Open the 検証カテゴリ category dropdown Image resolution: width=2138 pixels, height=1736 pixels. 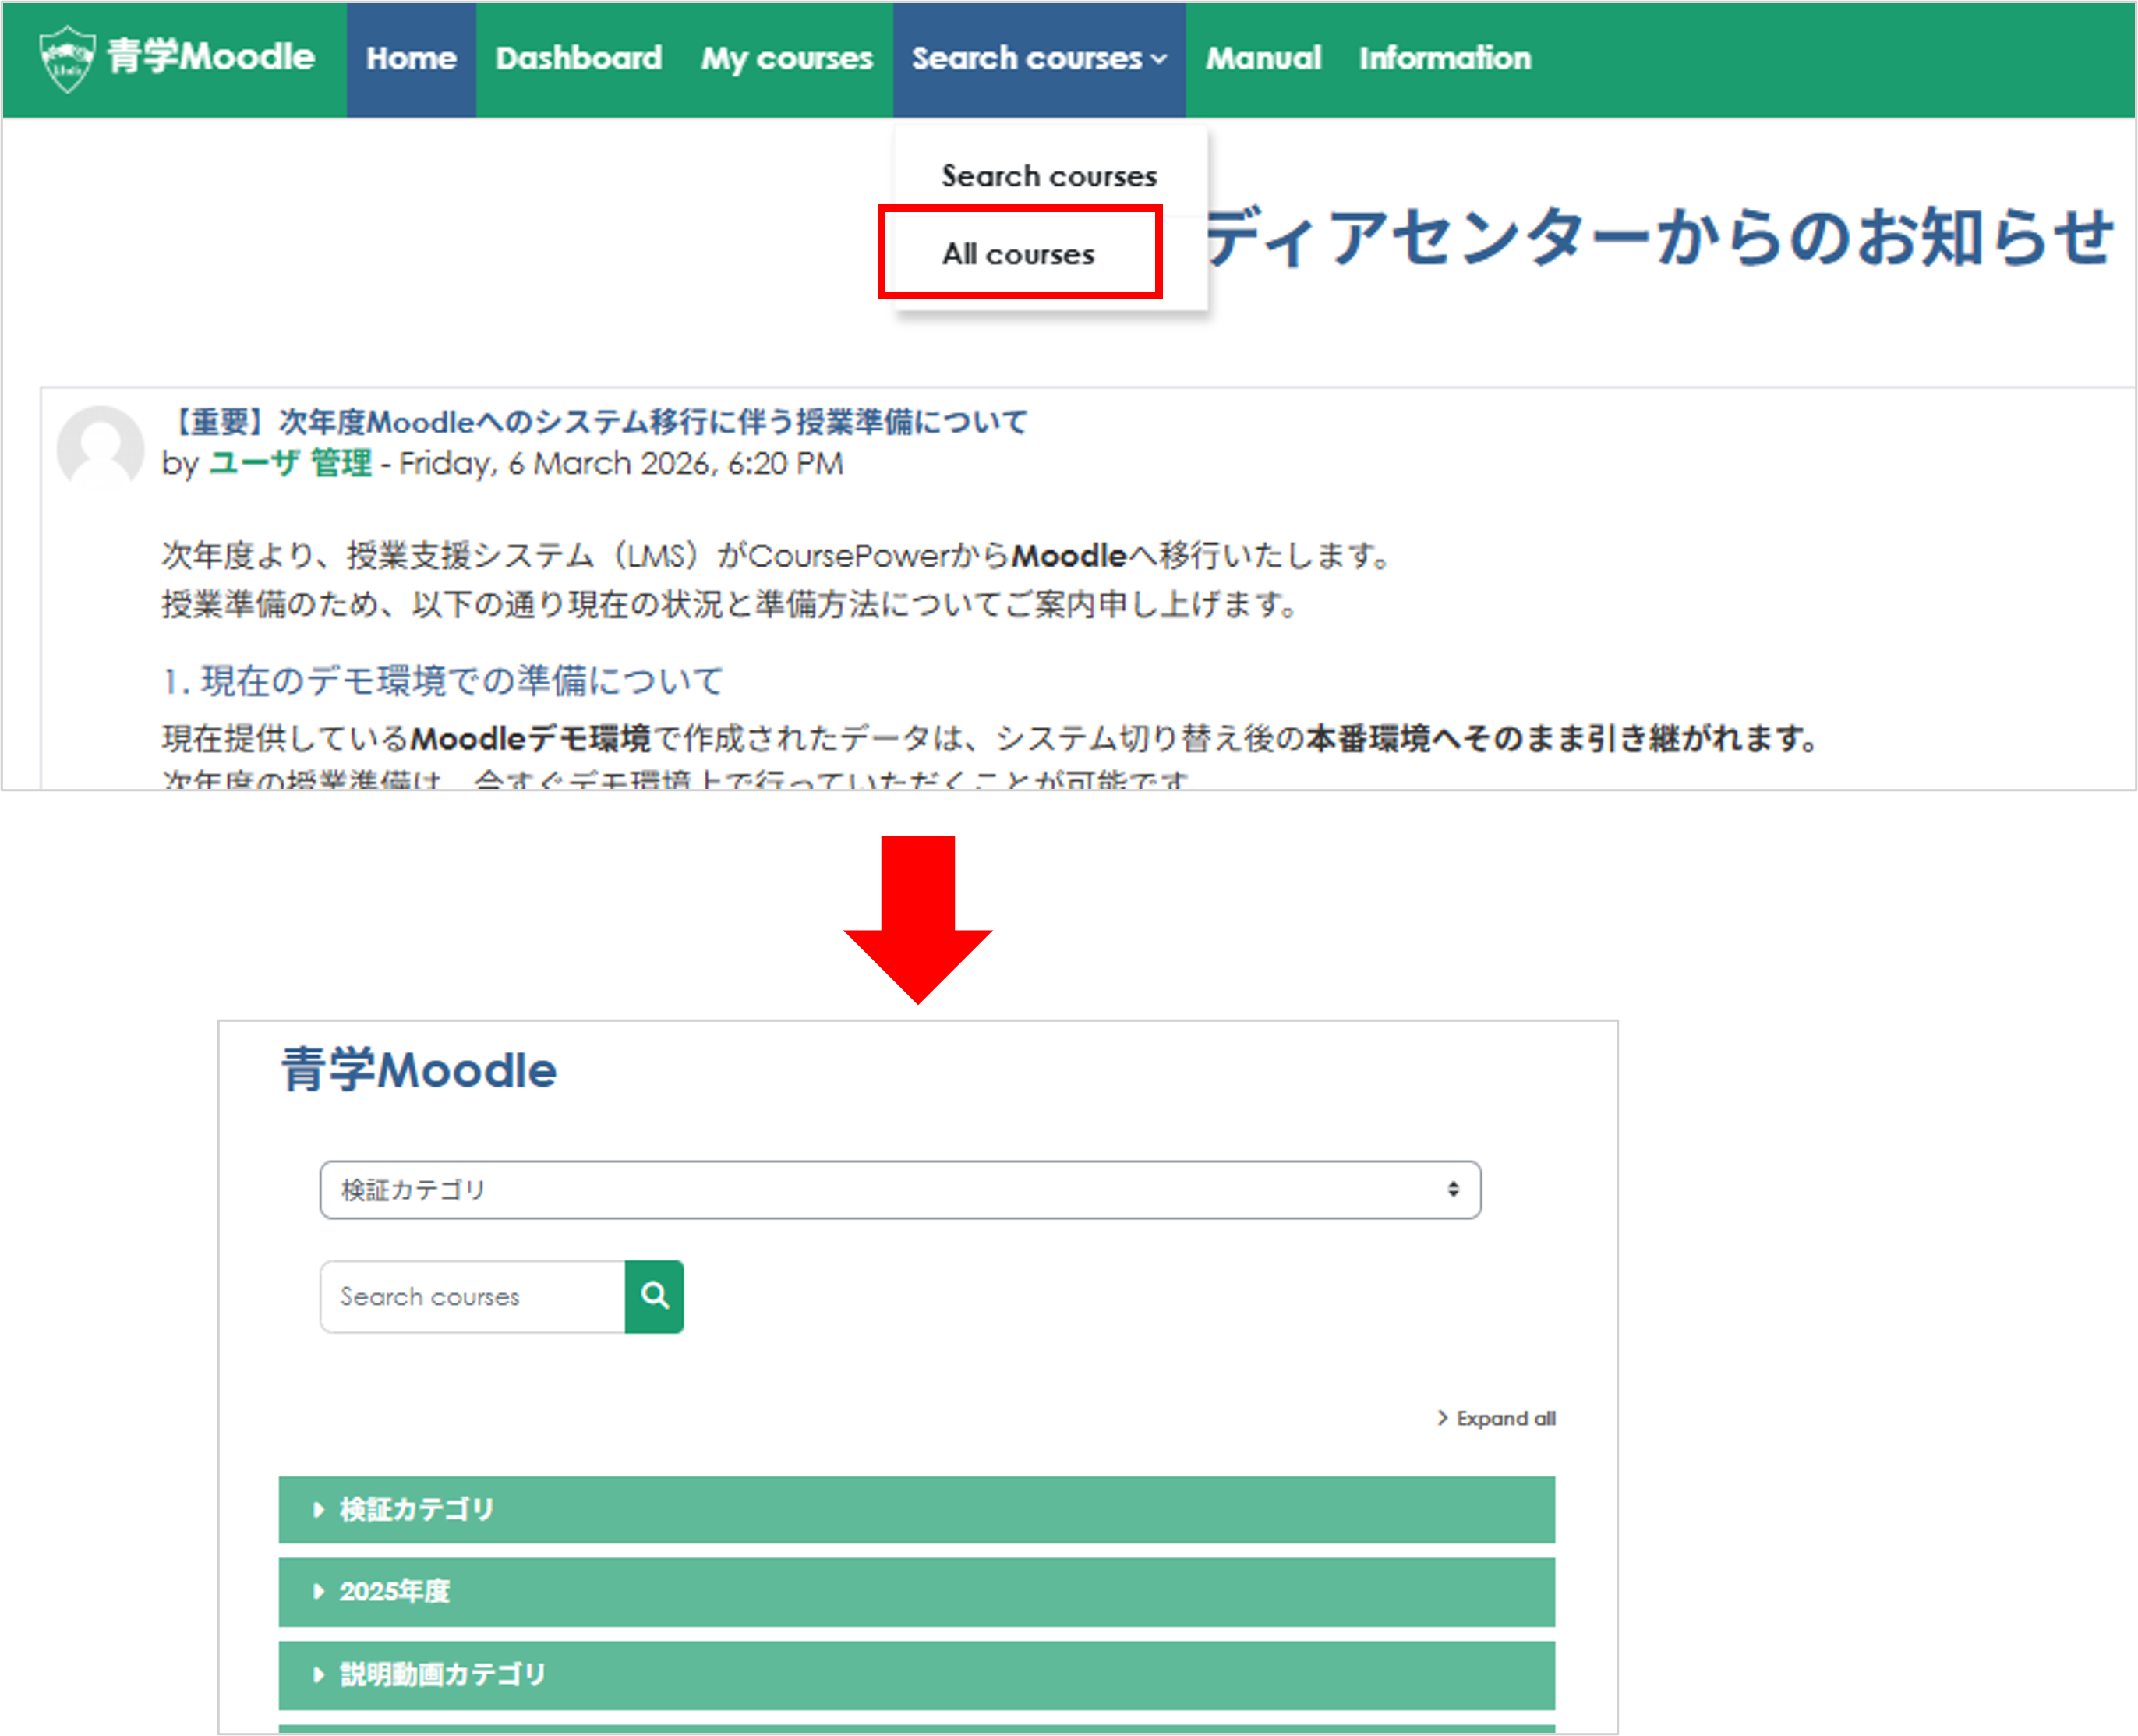tap(899, 1190)
